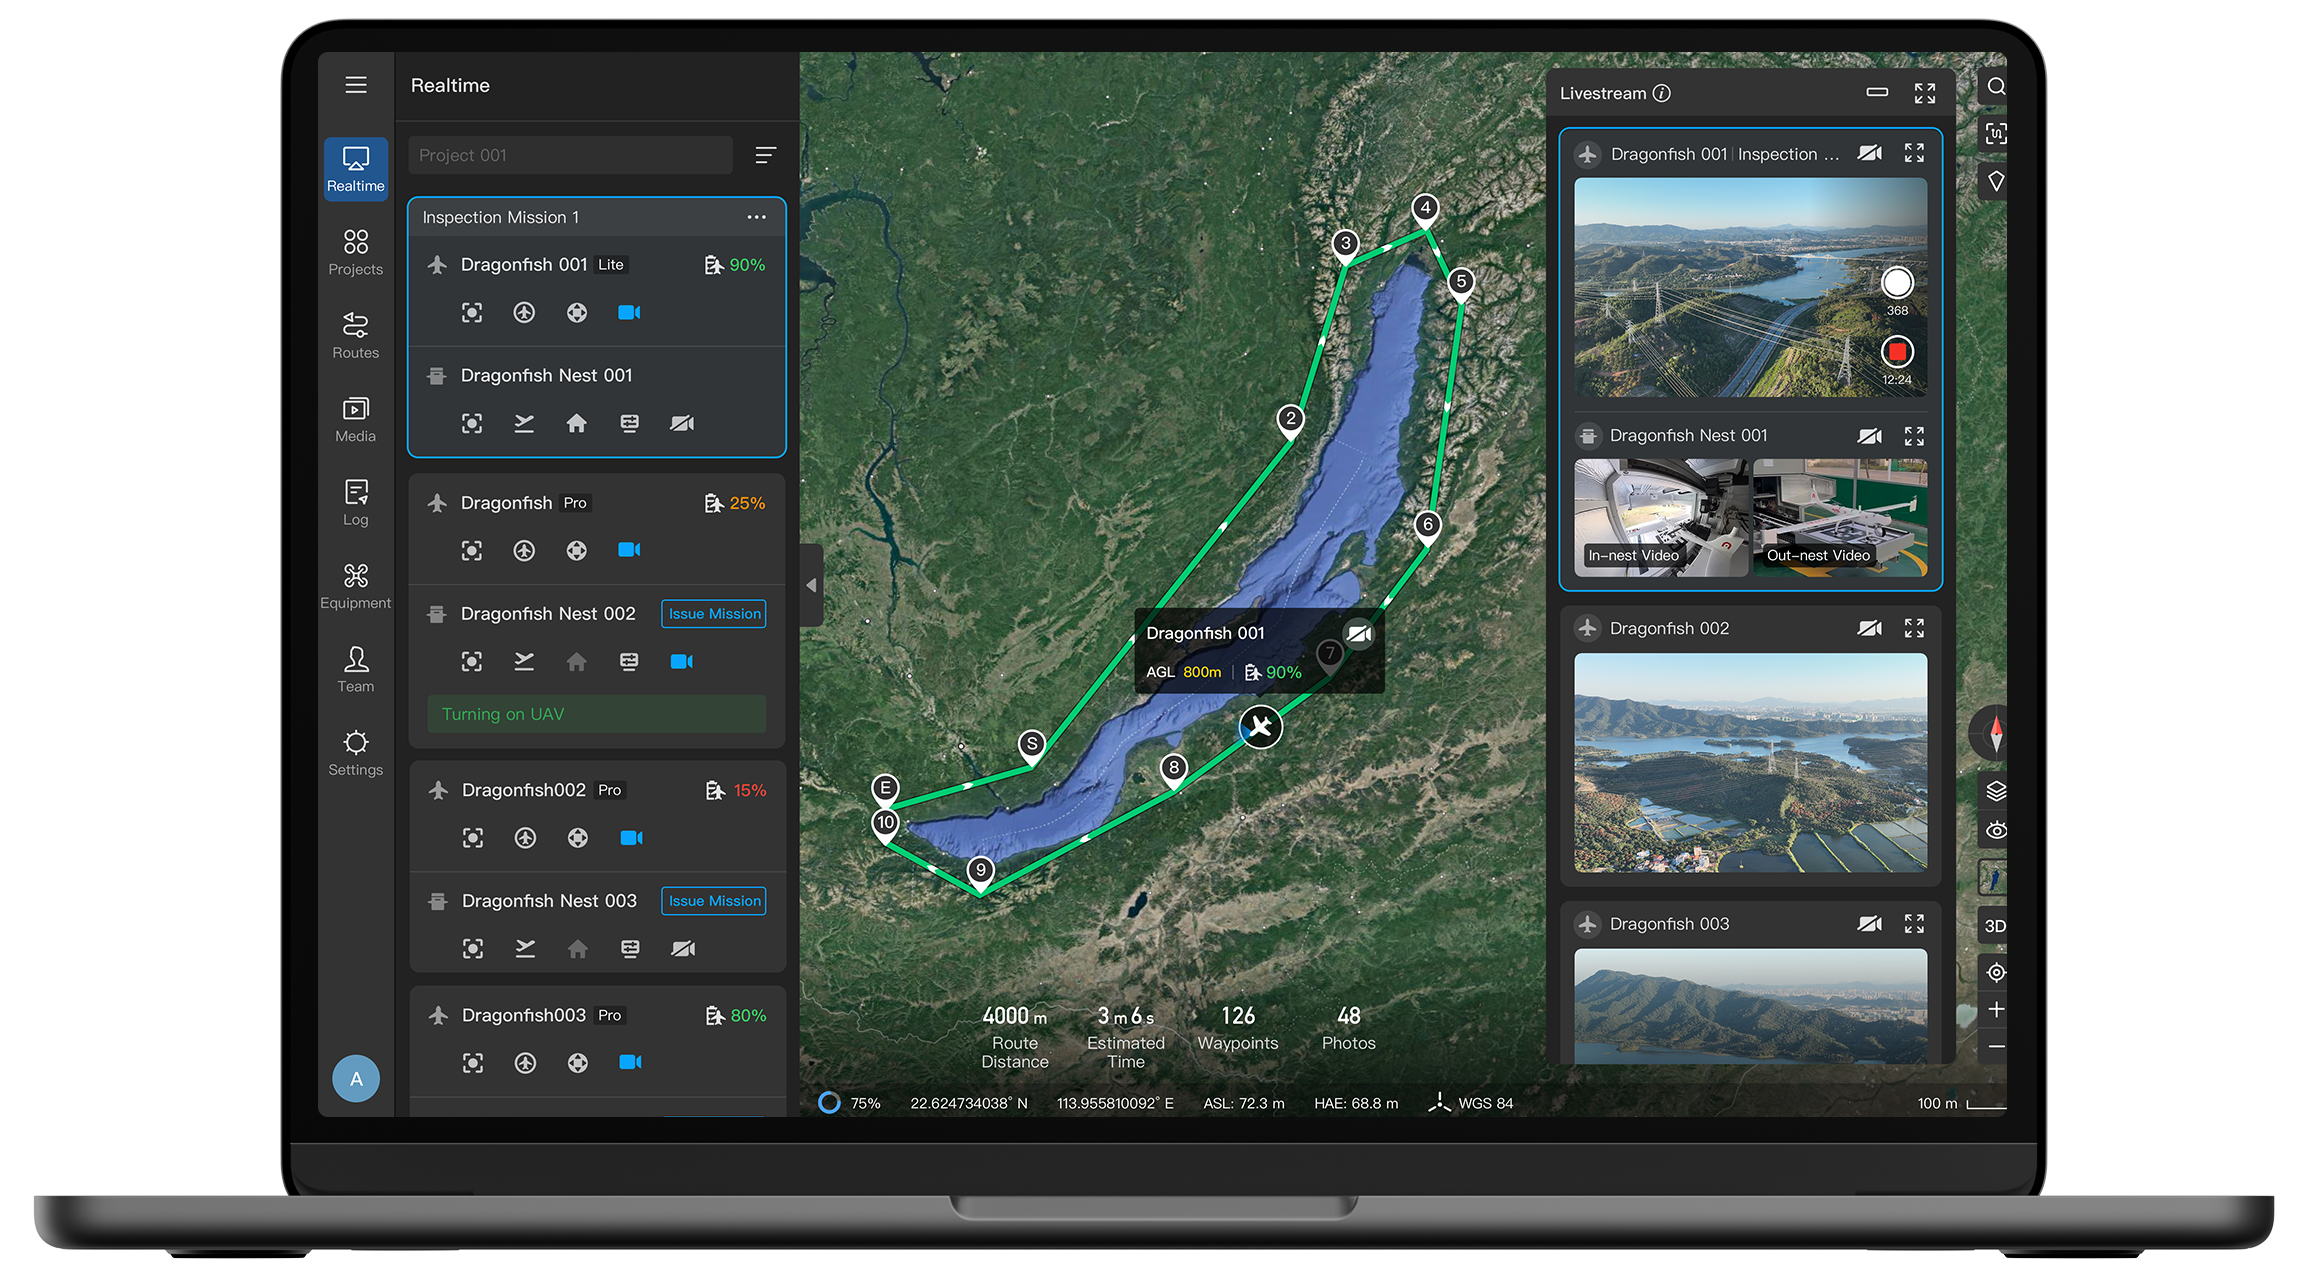
Task: Open the project list filter icon
Action: 765,155
